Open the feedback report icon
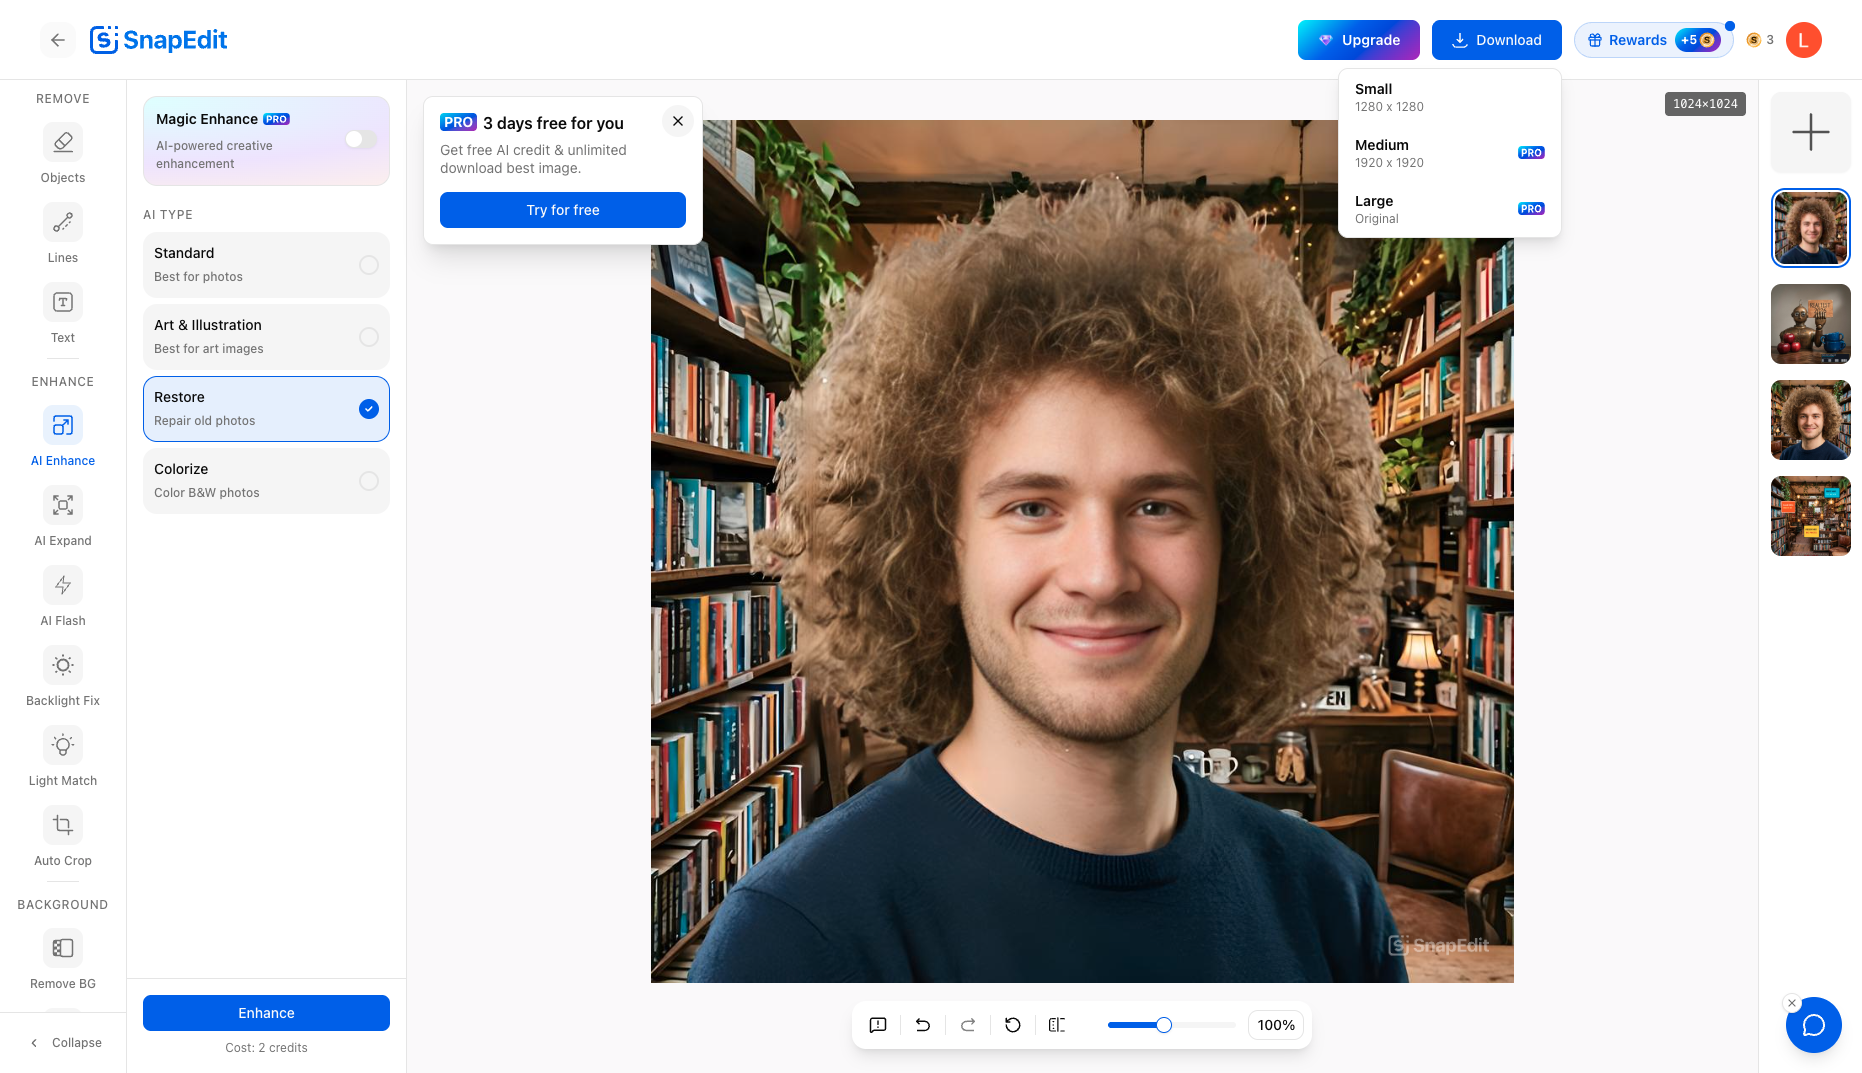Image resolution: width=1862 pixels, height=1073 pixels. click(x=878, y=1025)
